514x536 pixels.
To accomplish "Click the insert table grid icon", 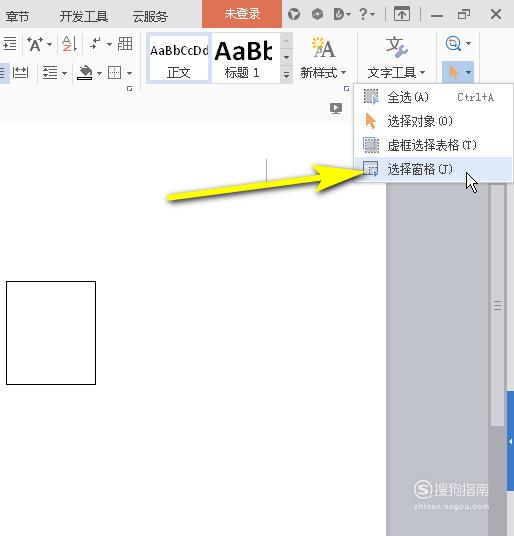I will pos(125,44).
